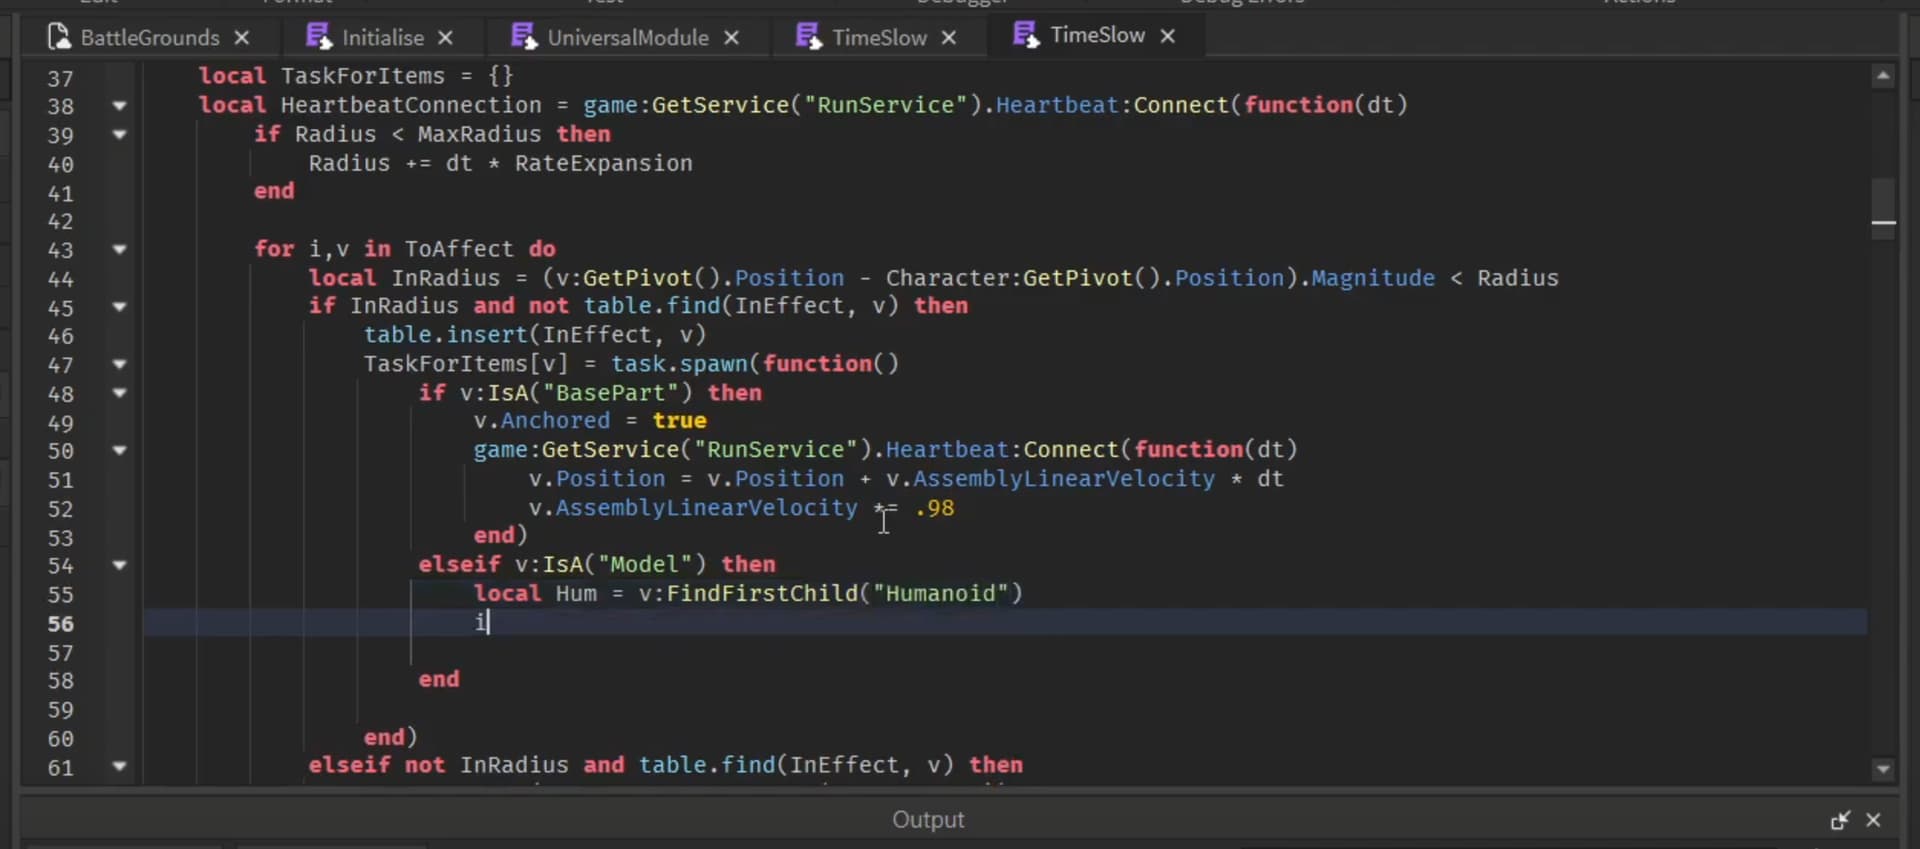Collapse the if block at line 39
Image resolution: width=1920 pixels, height=849 pixels.
coord(120,134)
